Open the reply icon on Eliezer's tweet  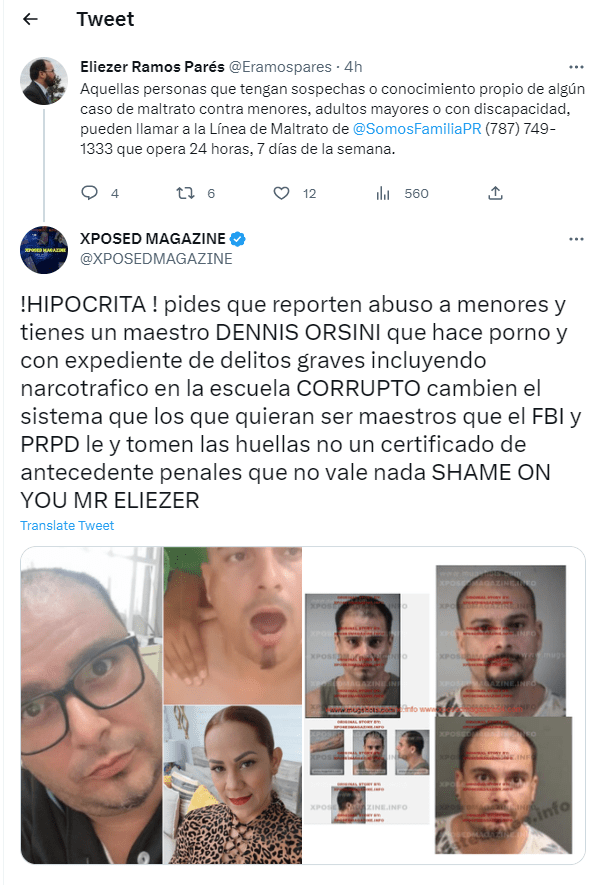90,194
